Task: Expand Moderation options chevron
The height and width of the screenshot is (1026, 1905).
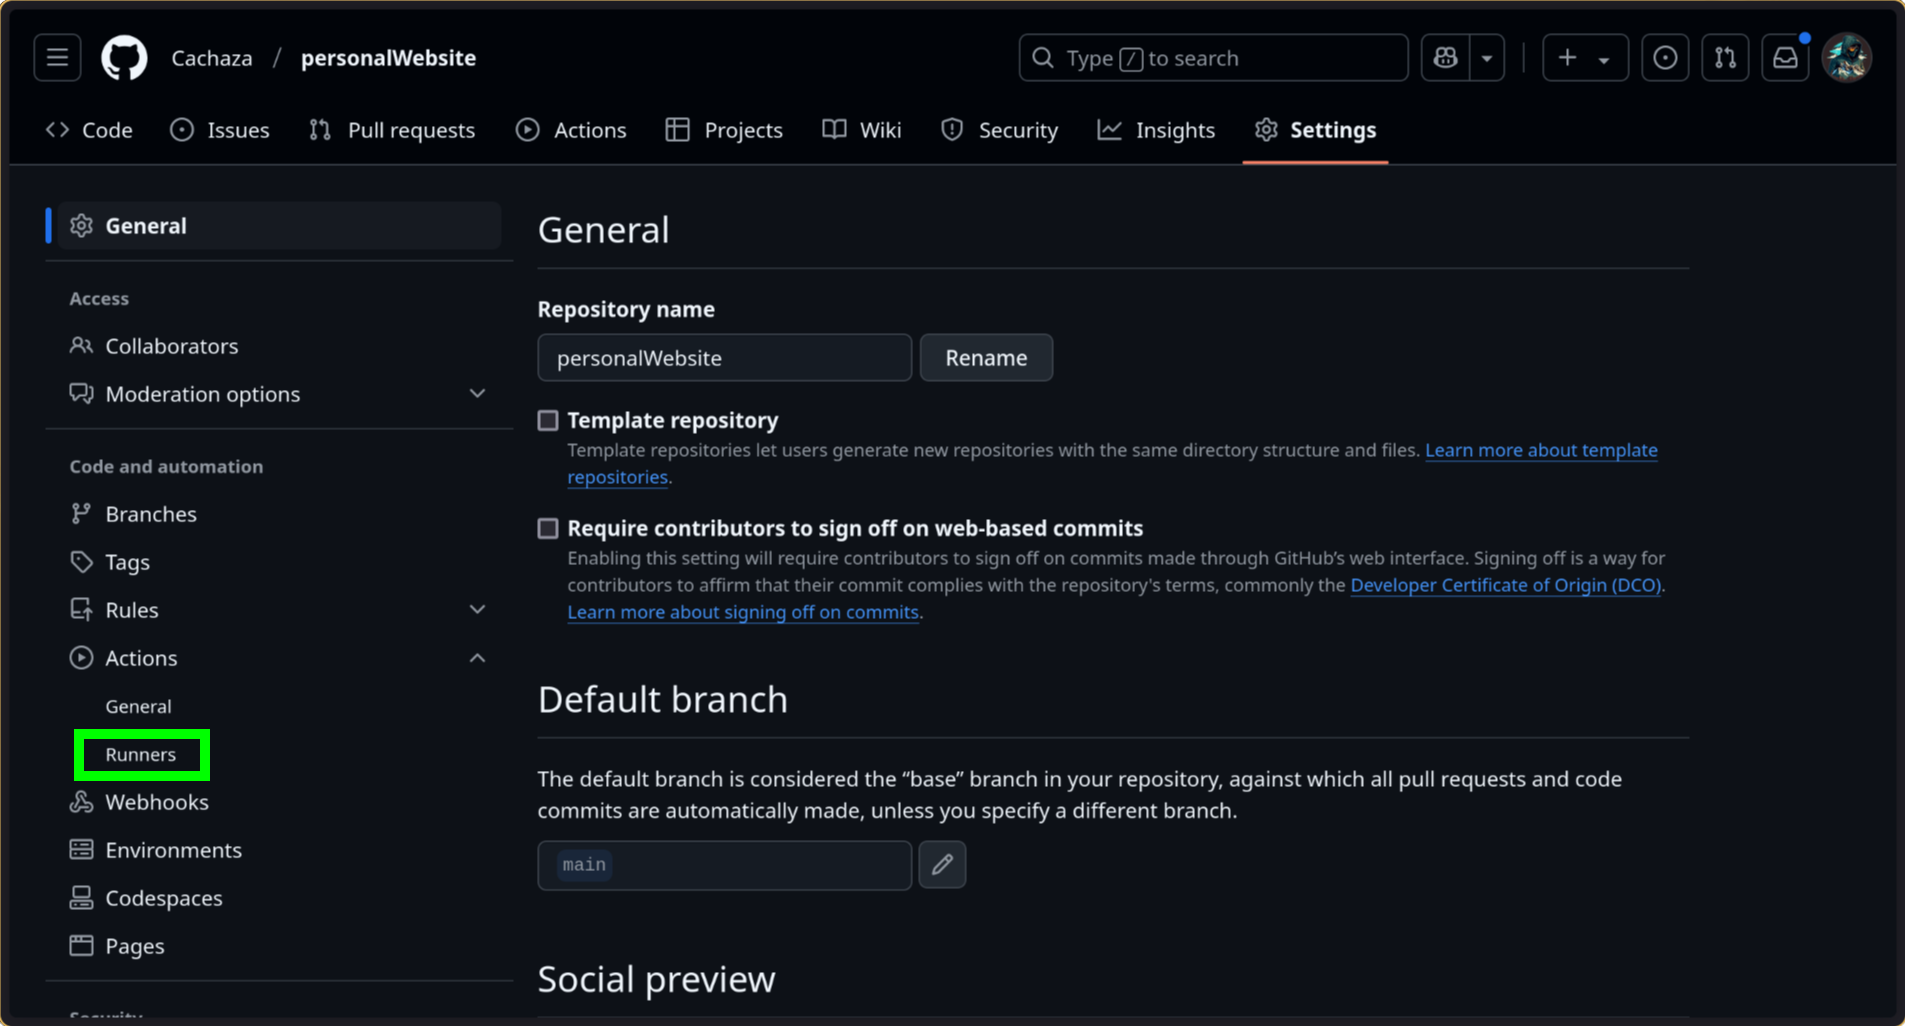Action: coord(477,394)
